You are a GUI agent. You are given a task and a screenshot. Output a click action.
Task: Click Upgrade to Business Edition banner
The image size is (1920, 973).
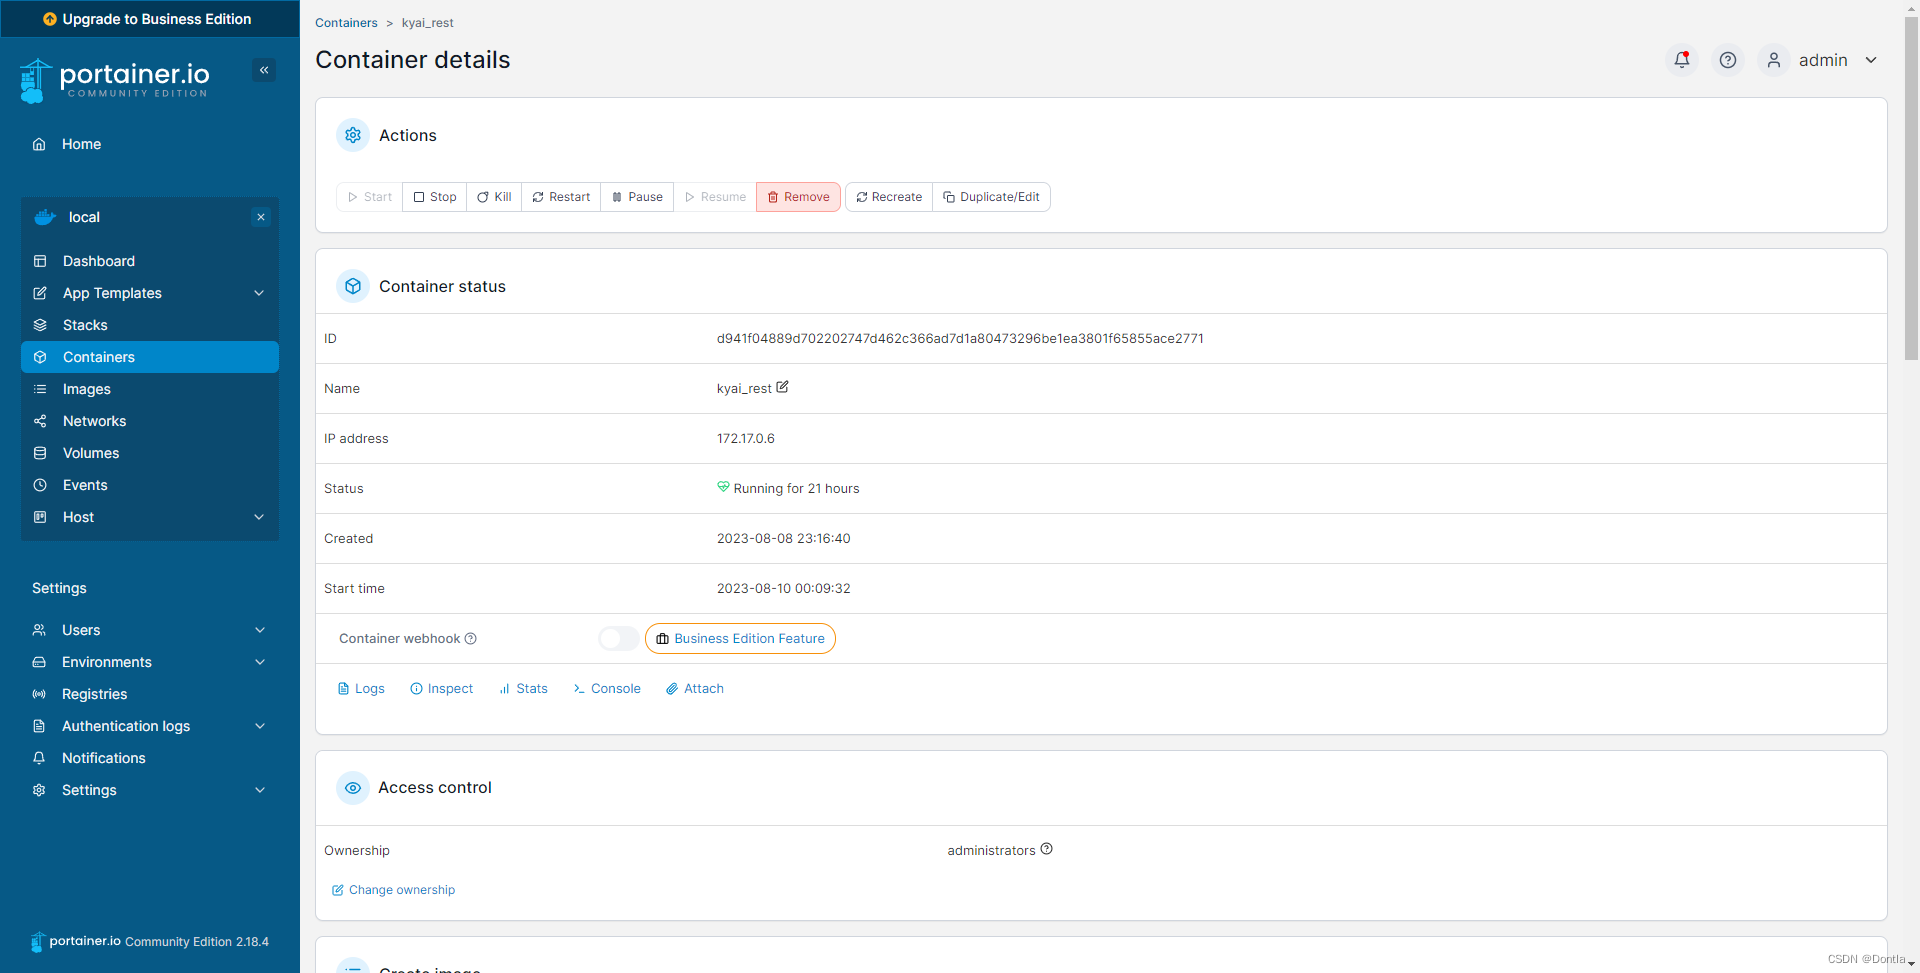coord(150,18)
